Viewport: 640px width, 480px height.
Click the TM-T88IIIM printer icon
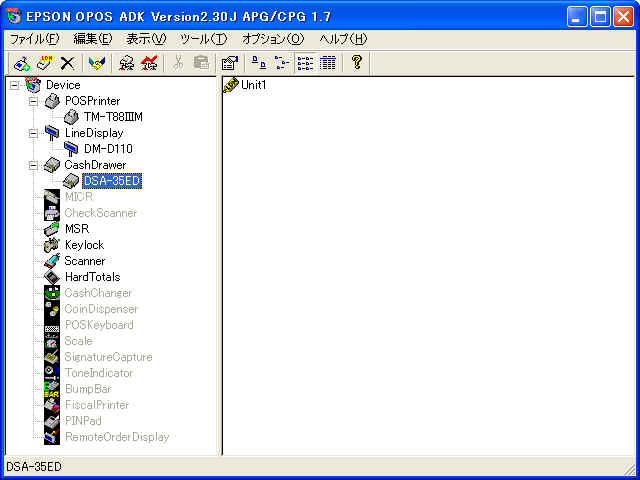coord(71,117)
